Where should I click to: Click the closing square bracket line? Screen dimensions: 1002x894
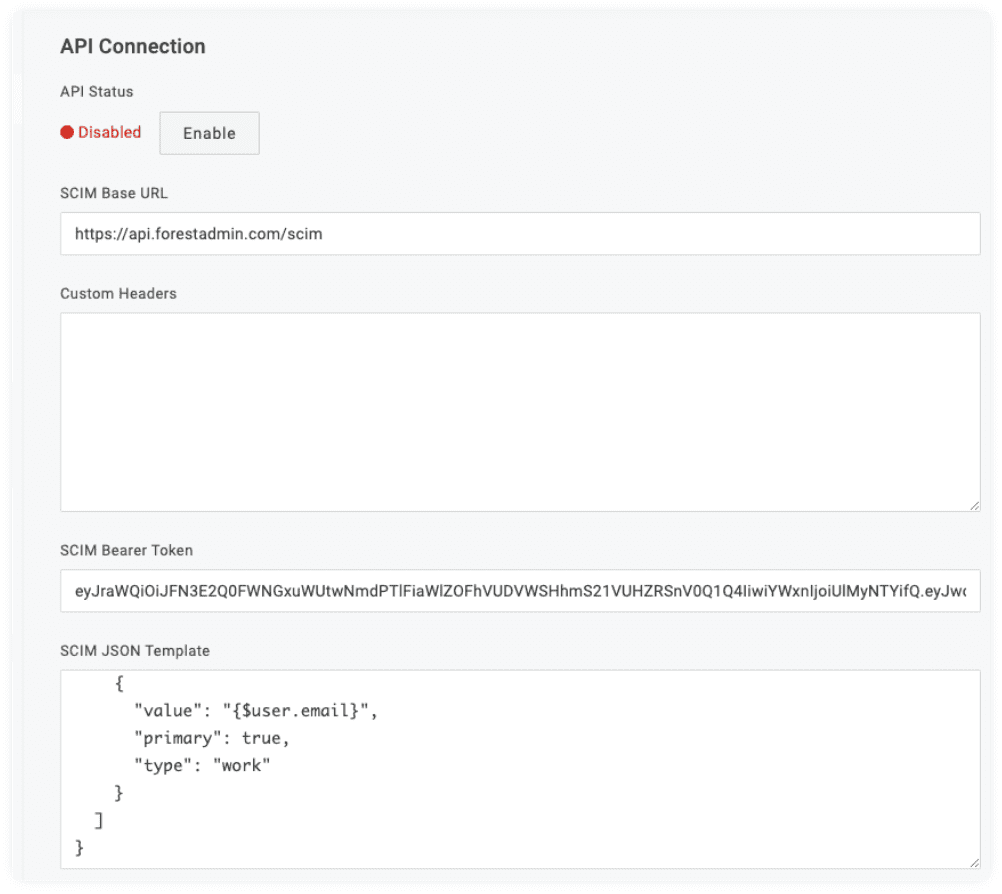tap(98, 820)
